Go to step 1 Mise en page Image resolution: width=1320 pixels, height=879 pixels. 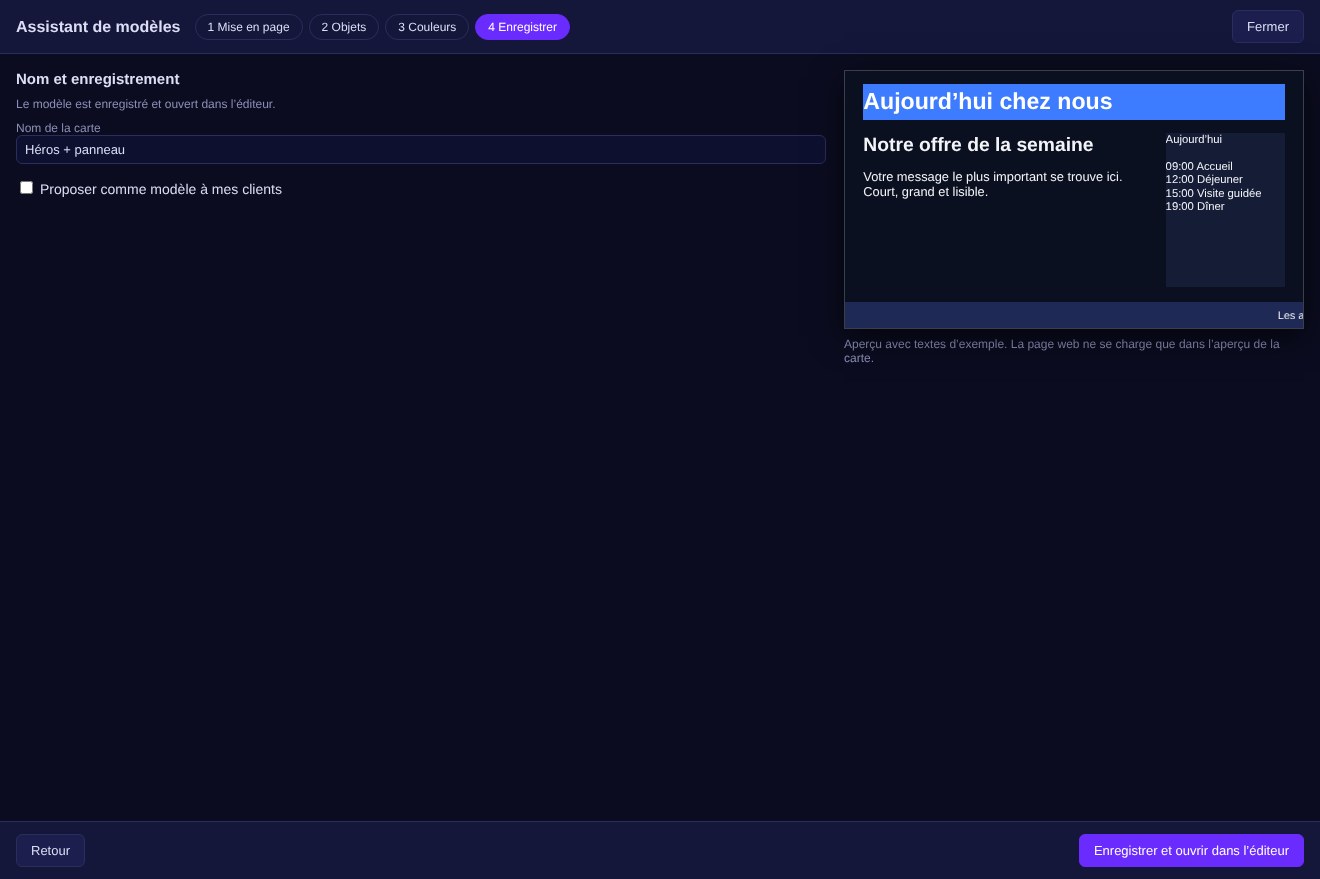click(x=248, y=27)
